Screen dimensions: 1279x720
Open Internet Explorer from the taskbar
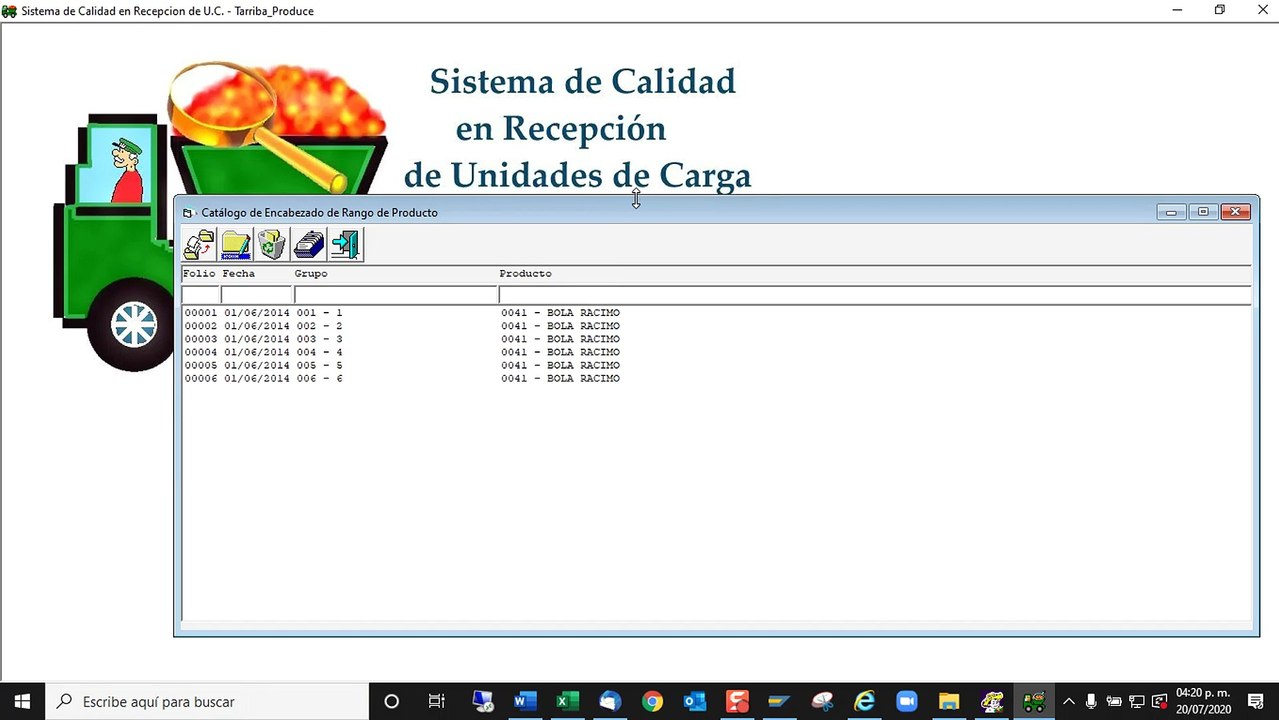864,702
